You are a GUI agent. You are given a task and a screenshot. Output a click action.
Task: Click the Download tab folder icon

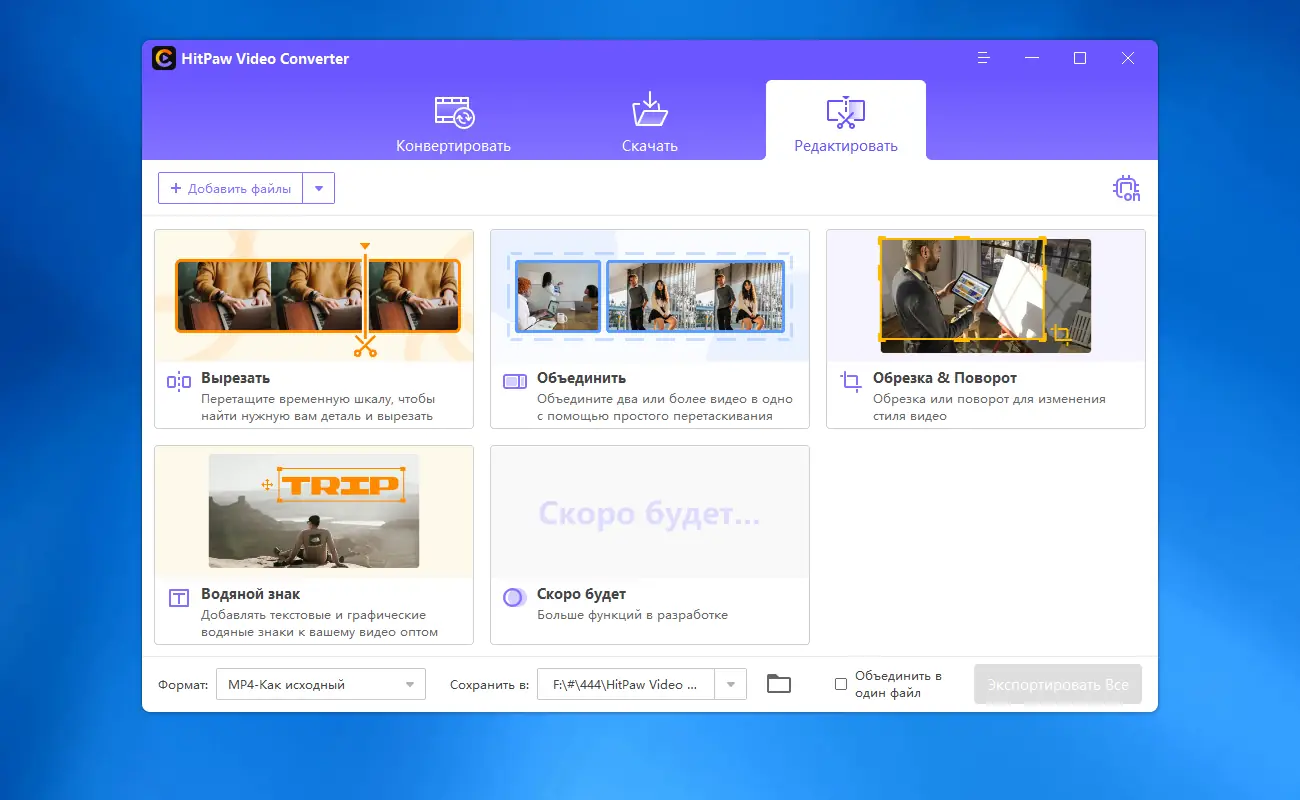pos(650,110)
